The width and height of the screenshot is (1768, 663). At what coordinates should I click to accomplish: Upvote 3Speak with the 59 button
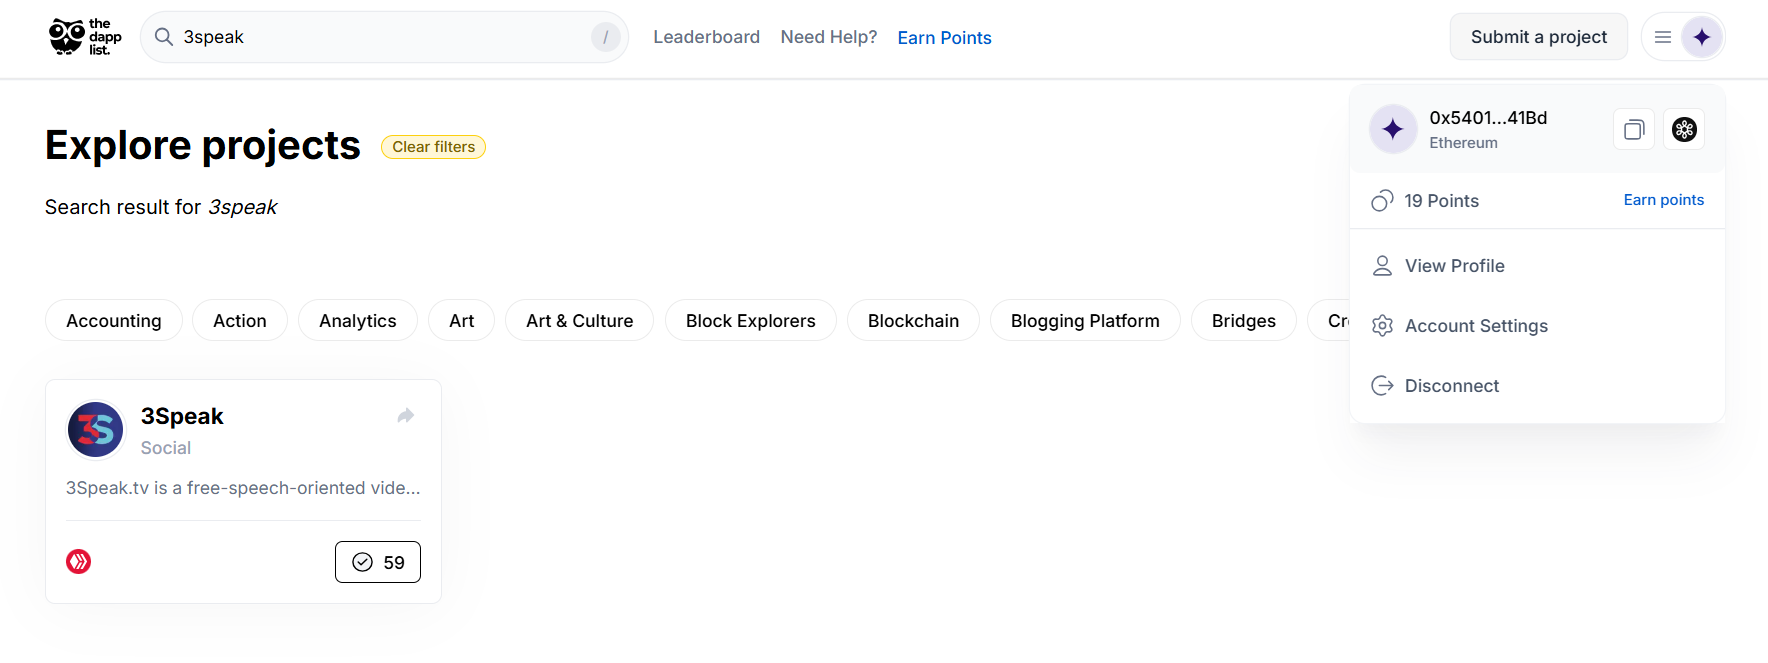pos(378,562)
